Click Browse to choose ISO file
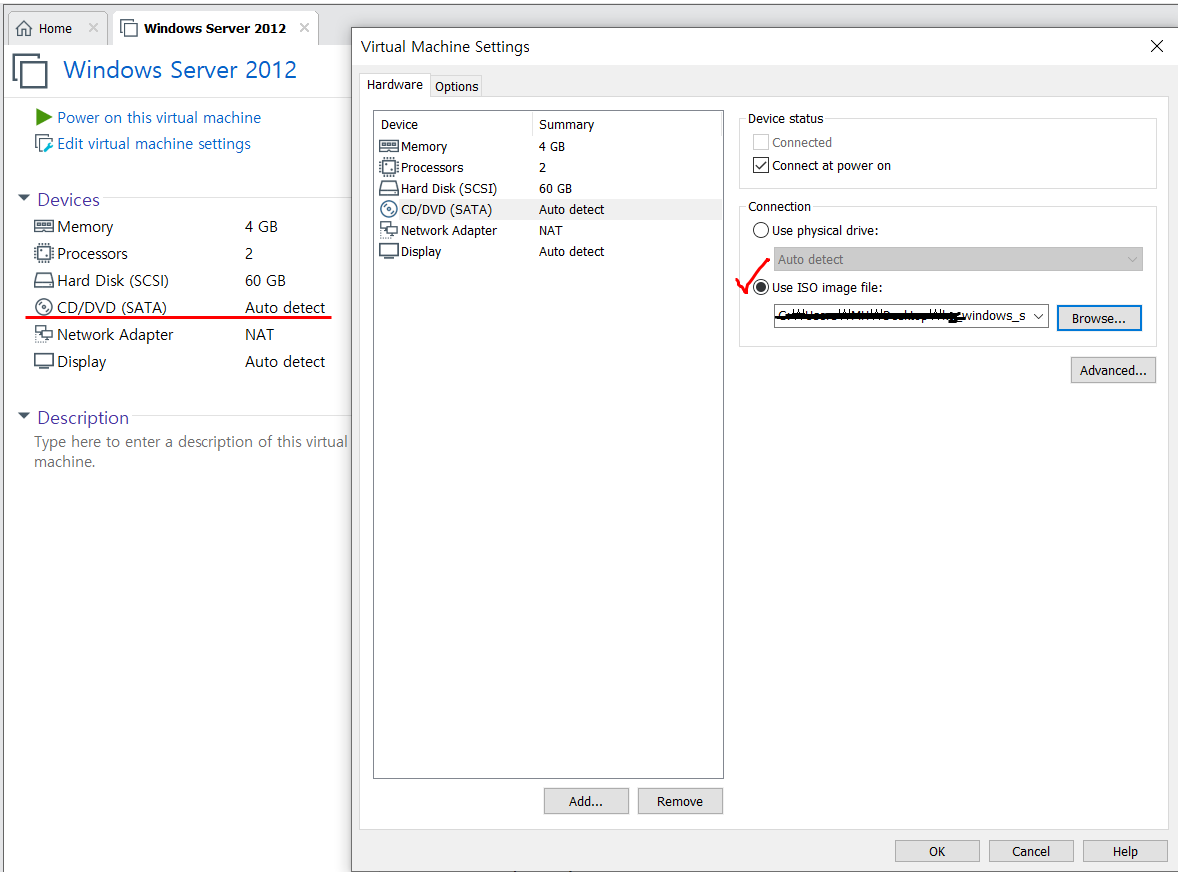Image resolution: width=1178 pixels, height=872 pixels. (1099, 318)
